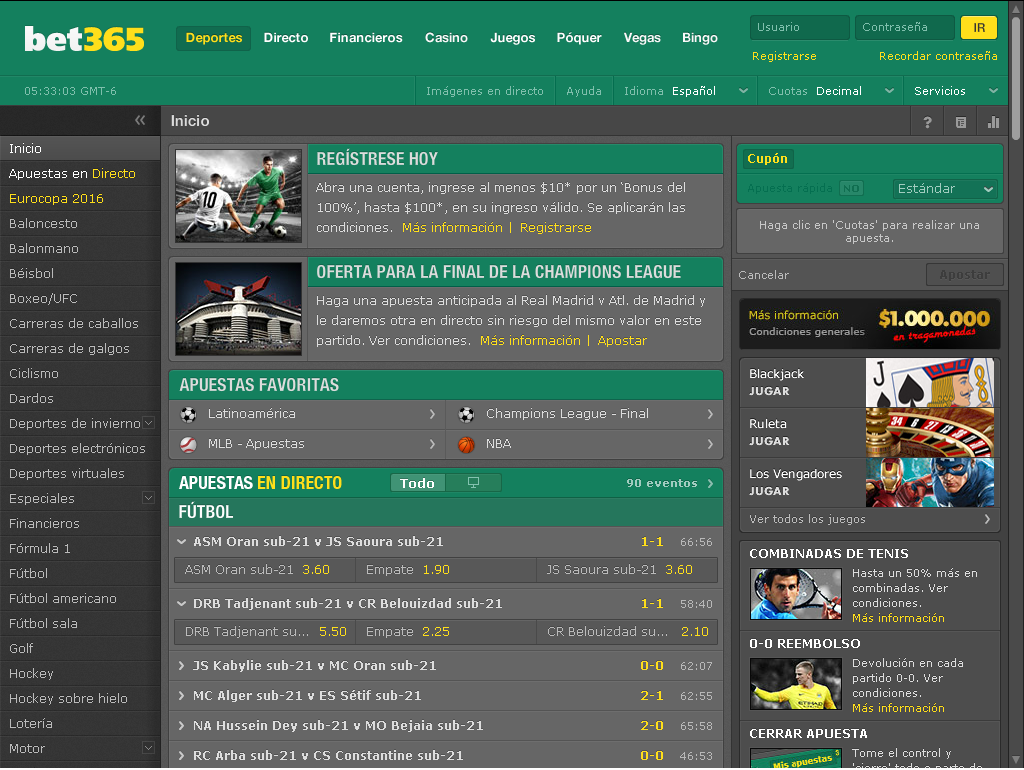Toggle Apuesta rápida NO switch
This screenshot has width=1024, height=770.
click(851, 188)
